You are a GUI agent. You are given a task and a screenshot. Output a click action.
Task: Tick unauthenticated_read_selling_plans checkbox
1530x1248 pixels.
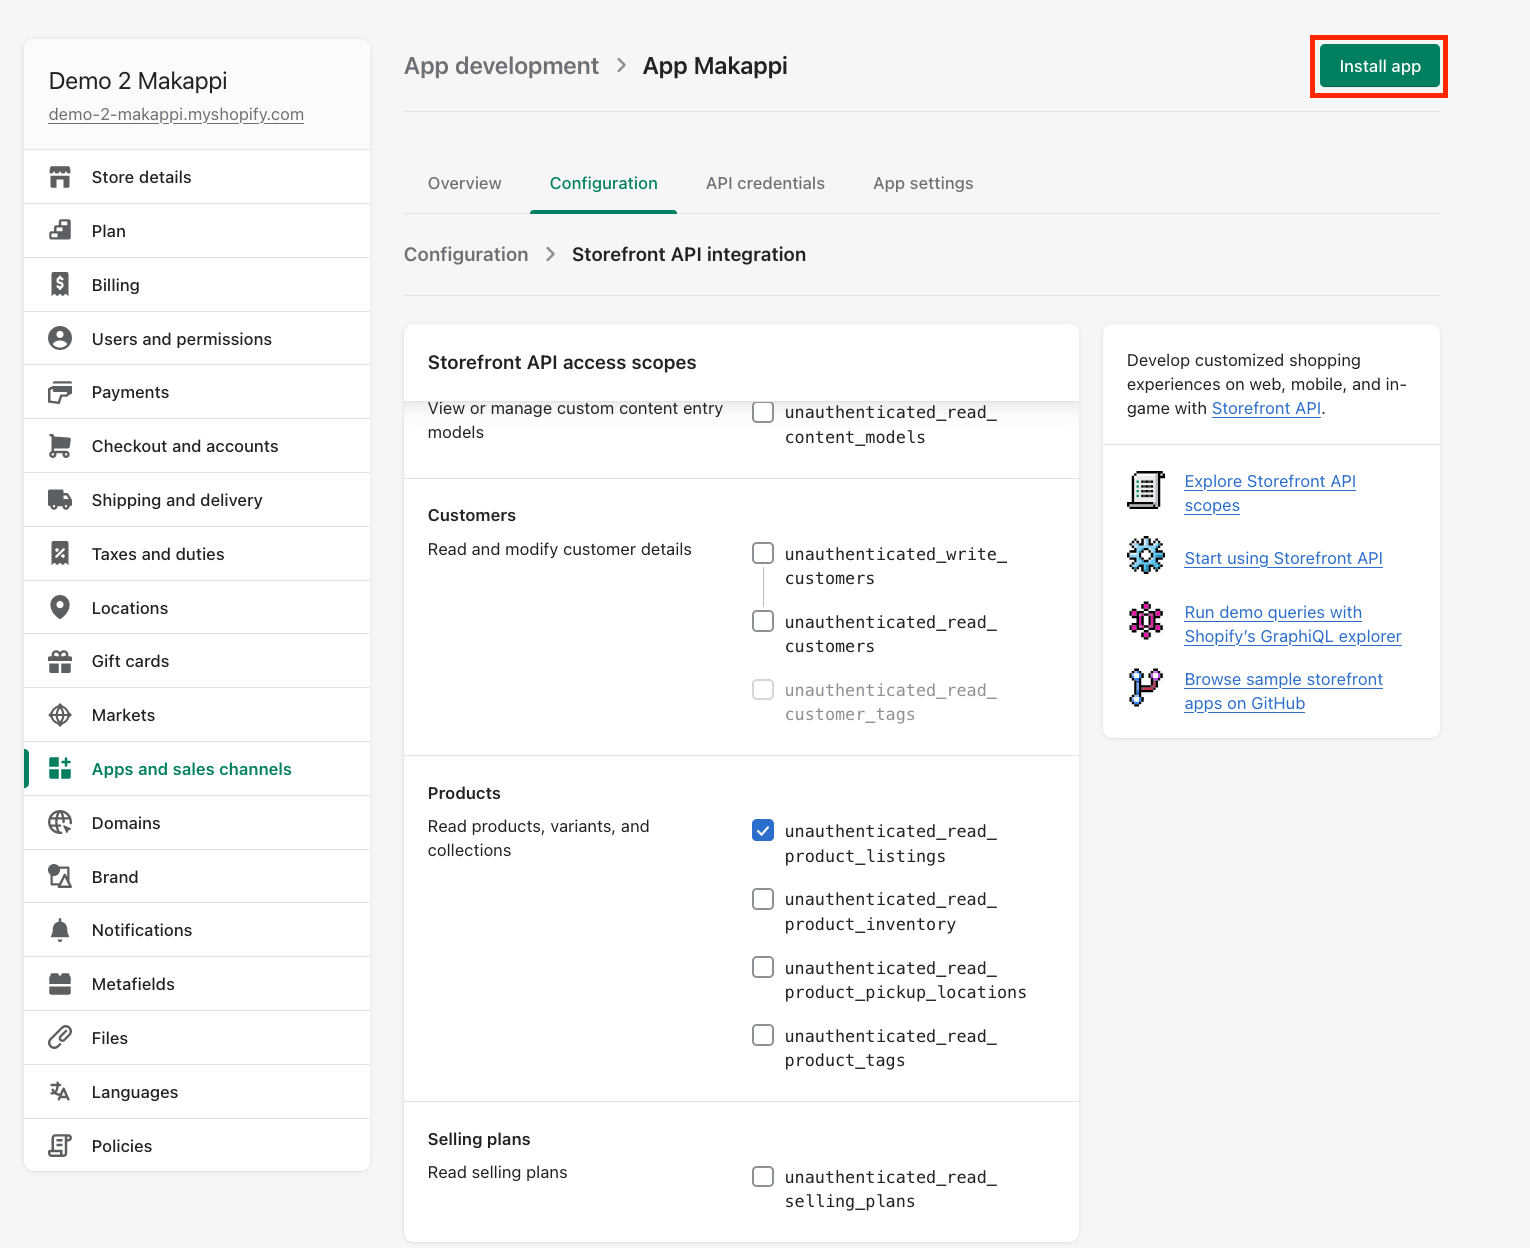point(763,1176)
